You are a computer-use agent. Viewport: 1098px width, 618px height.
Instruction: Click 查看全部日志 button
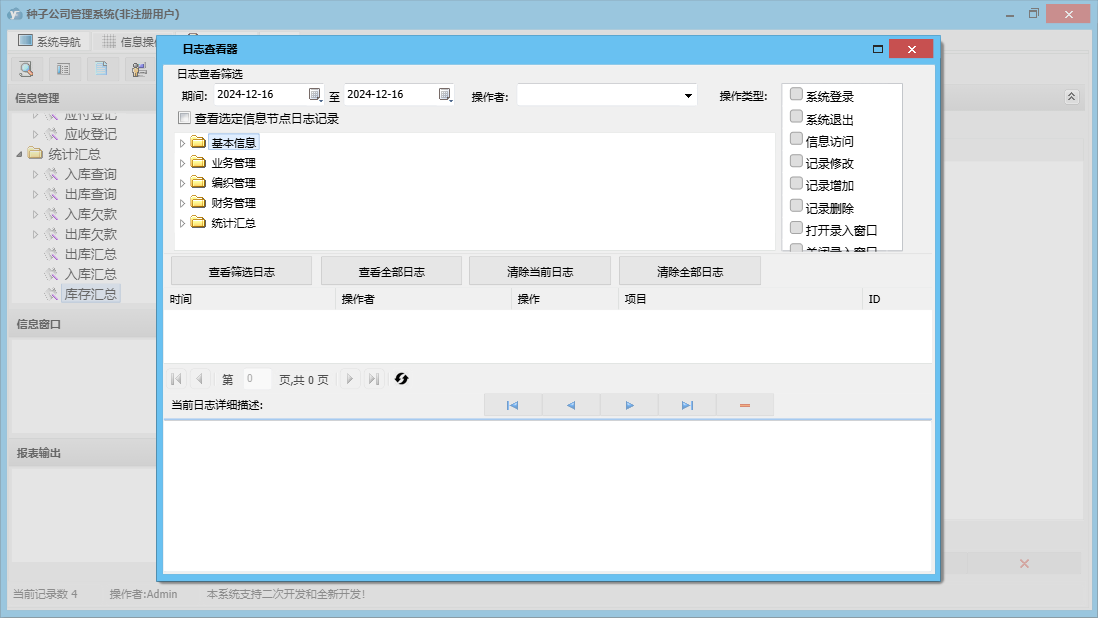(391, 272)
